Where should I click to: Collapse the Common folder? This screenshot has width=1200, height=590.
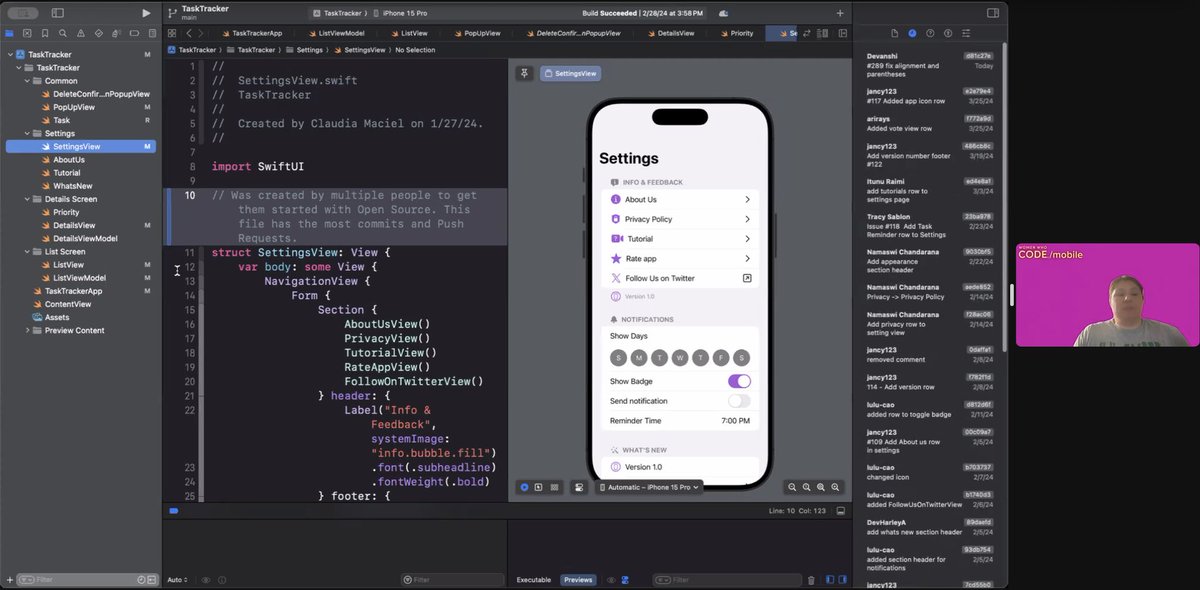(25, 81)
